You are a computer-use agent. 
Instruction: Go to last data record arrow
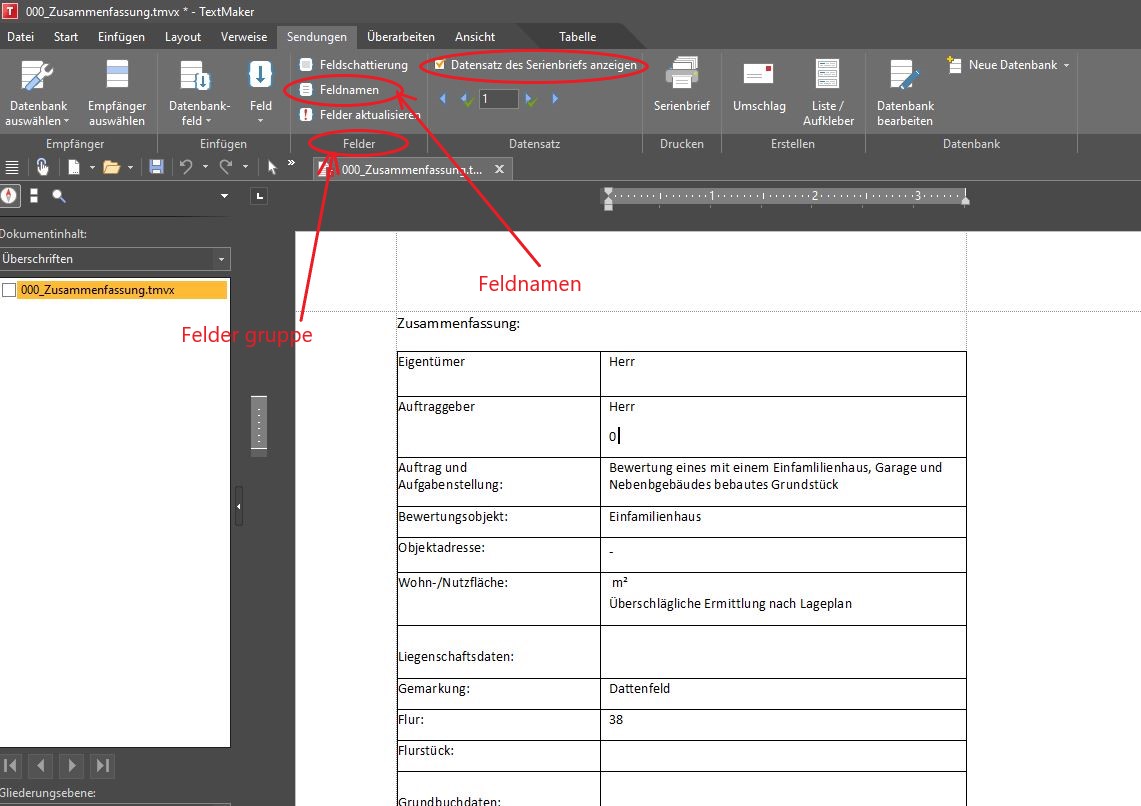(x=555, y=98)
